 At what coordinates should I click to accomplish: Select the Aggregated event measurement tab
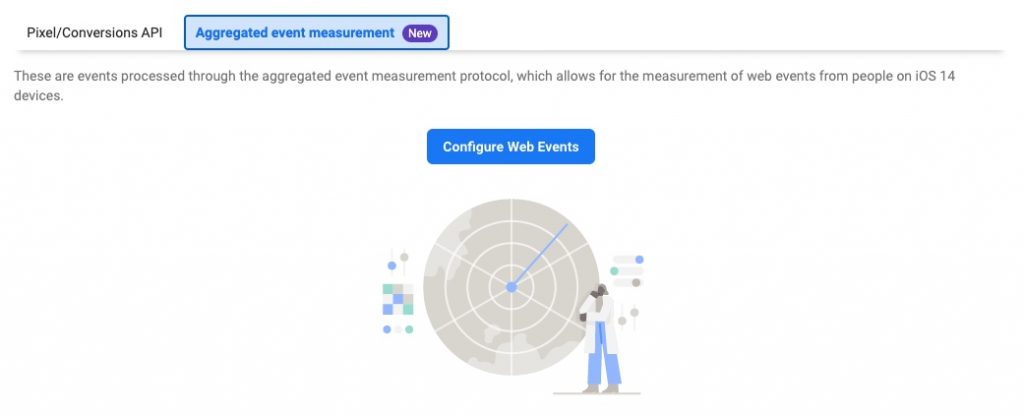(317, 33)
